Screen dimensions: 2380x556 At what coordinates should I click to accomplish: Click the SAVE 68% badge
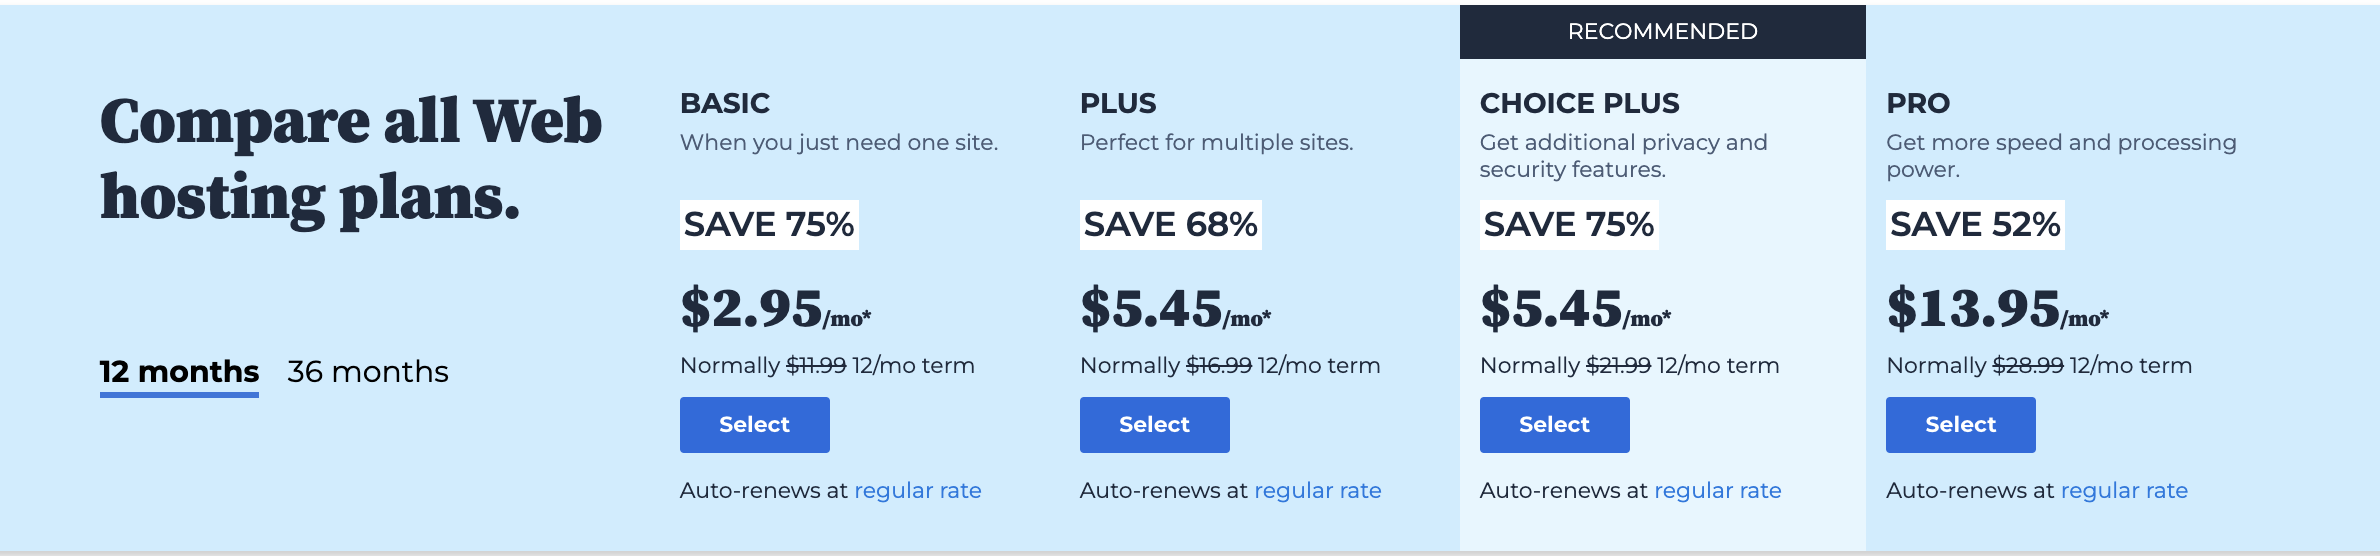(x=1170, y=225)
